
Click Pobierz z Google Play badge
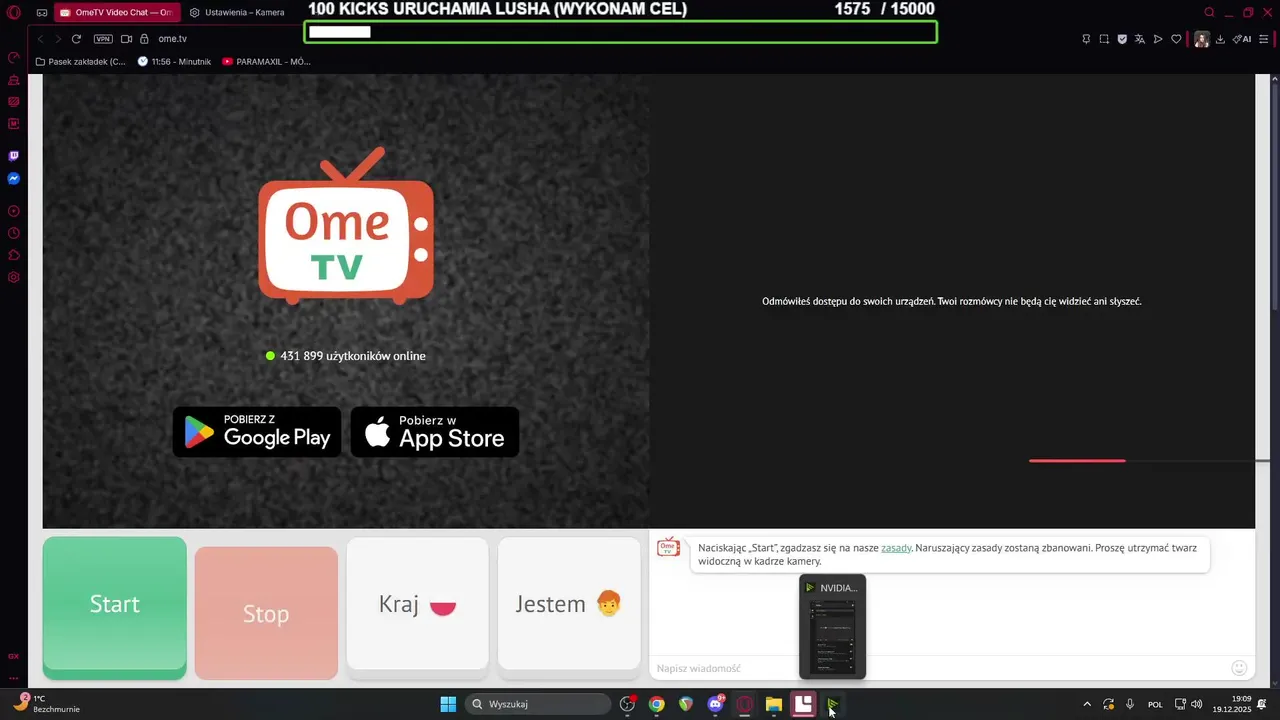[x=257, y=432]
